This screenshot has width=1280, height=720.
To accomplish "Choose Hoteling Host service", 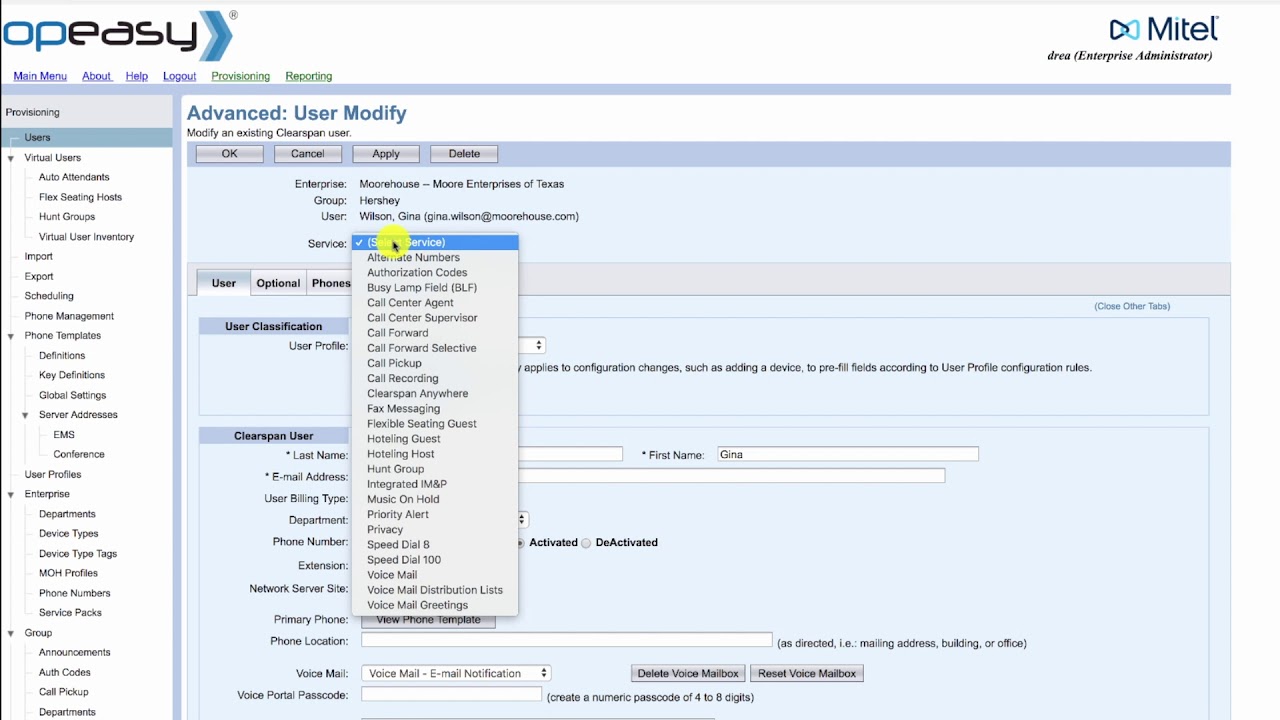I will [435, 454].
